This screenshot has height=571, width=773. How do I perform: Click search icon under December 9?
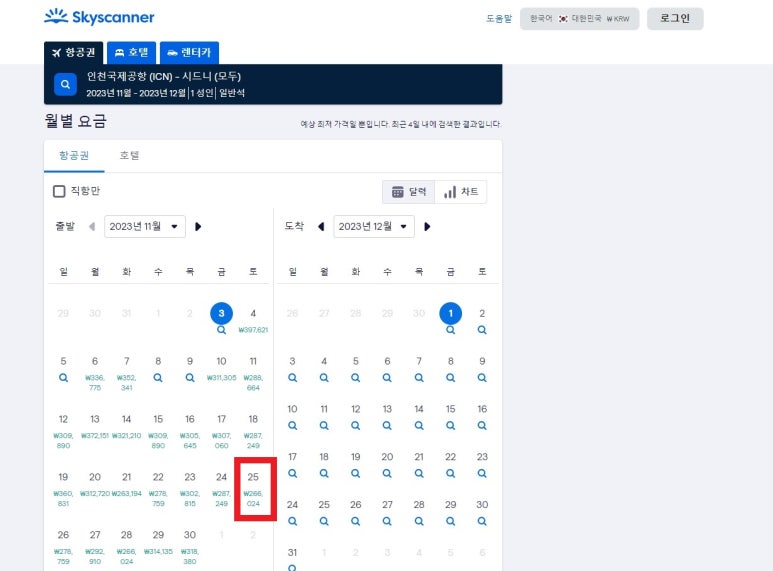point(482,378)
